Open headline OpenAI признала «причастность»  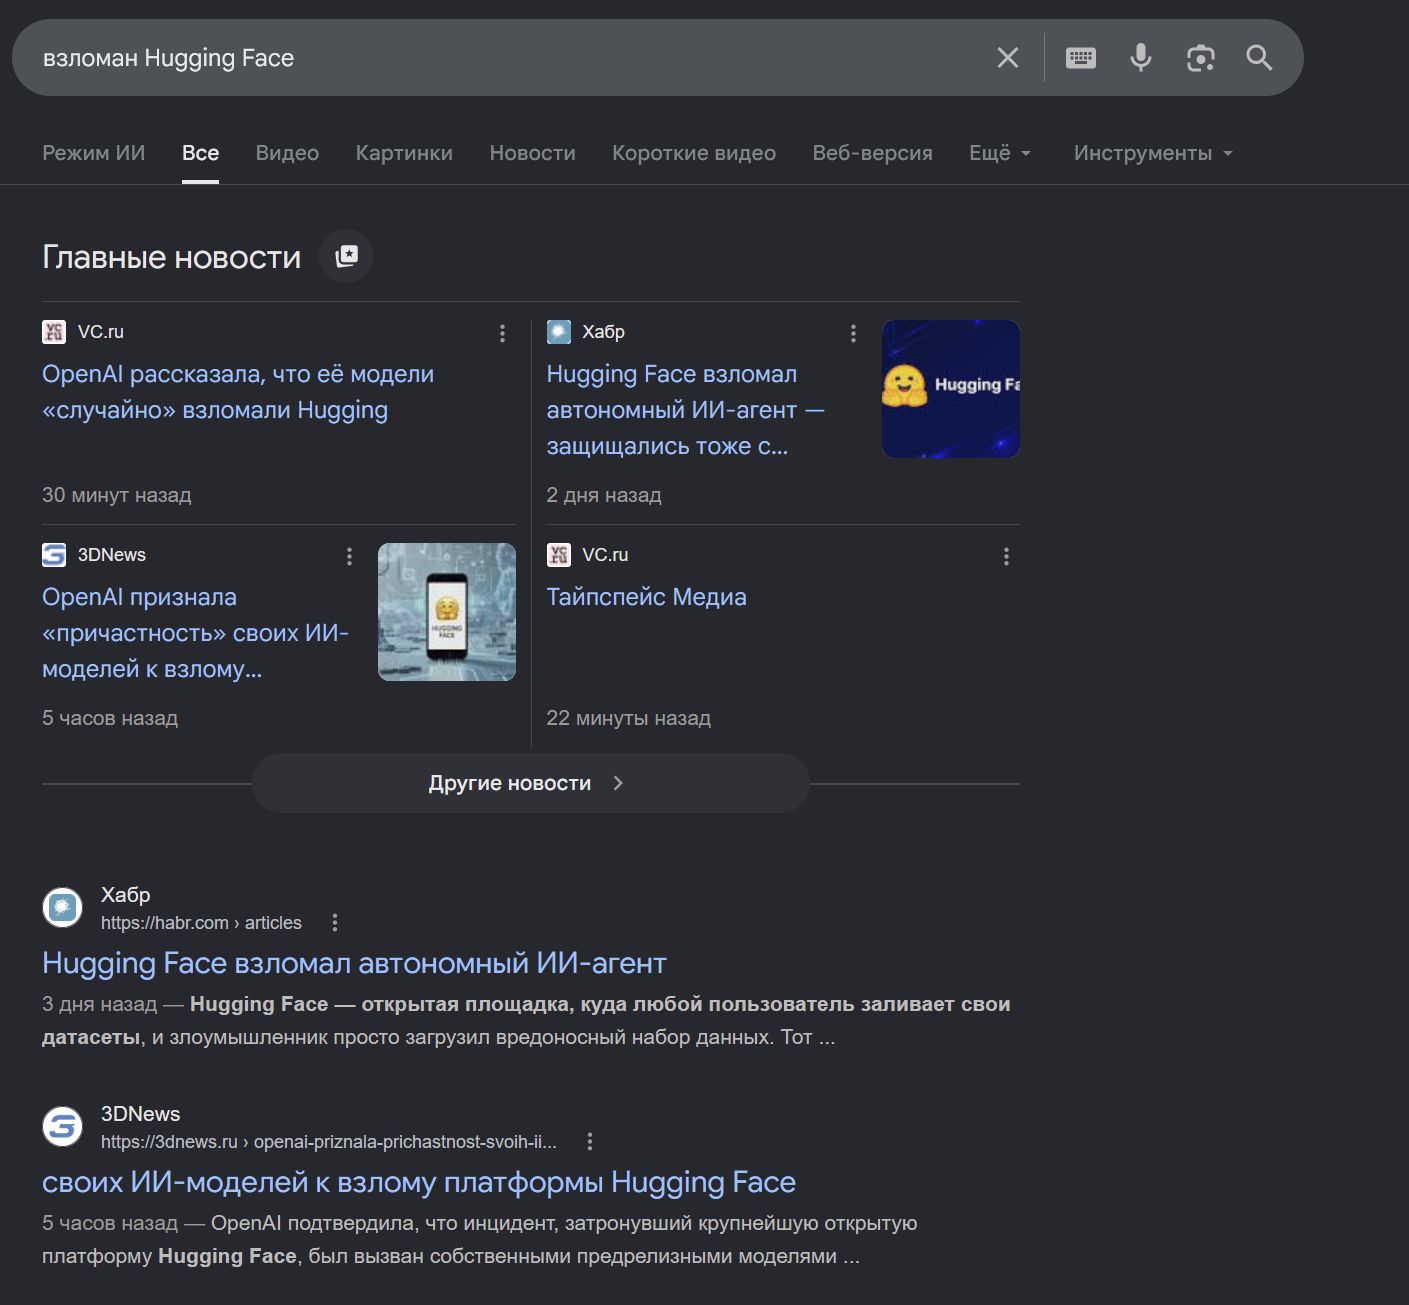click(196, 633)
